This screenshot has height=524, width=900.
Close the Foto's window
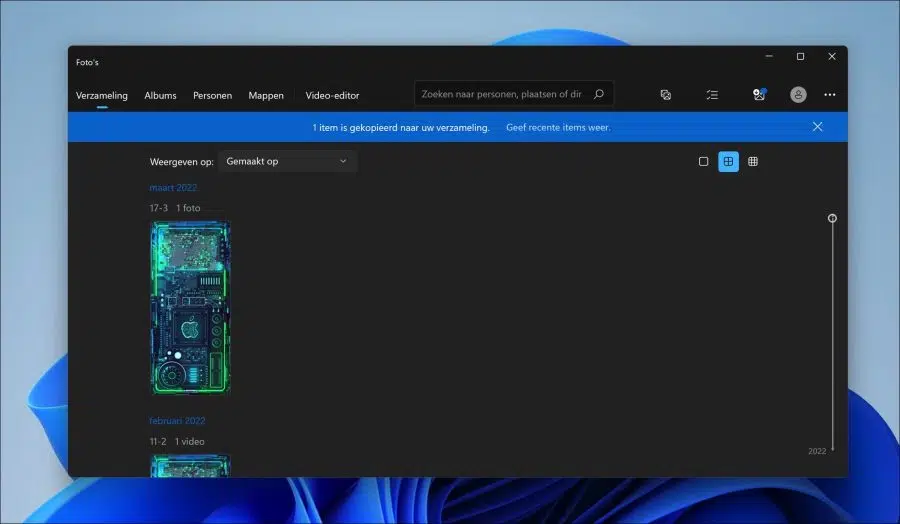click(x=832, y=56)
